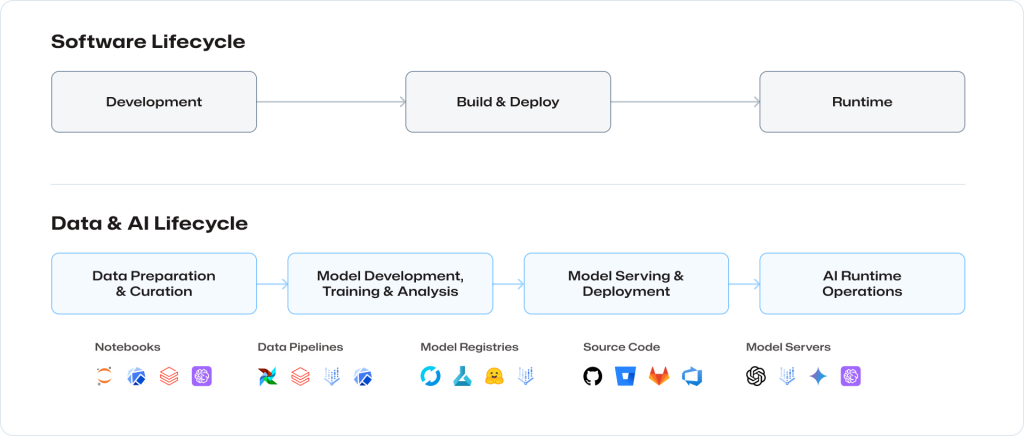Click the Hugging Face emoji icon
Screen dimensions: 1024x436
pos(495,376)
